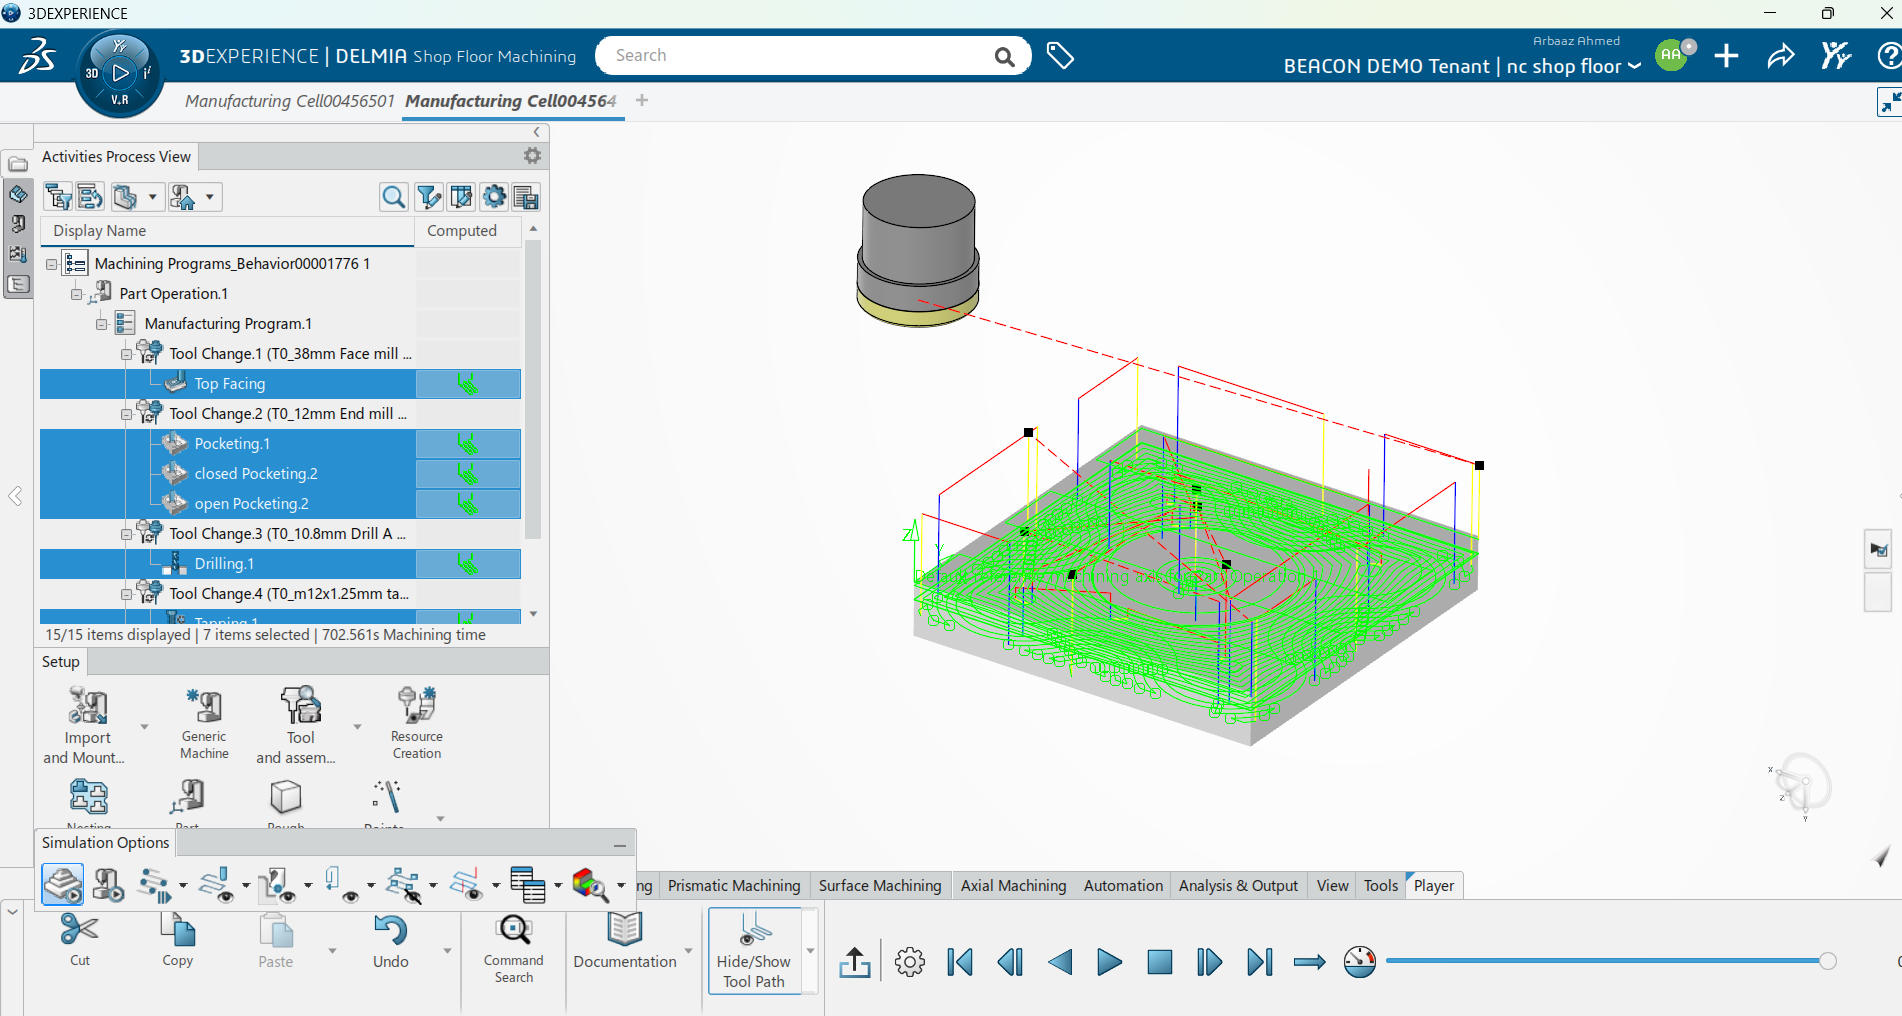1902x1016 pixels.
Task: Click the tag icon beside search bar
Action: coord(1060,56)
